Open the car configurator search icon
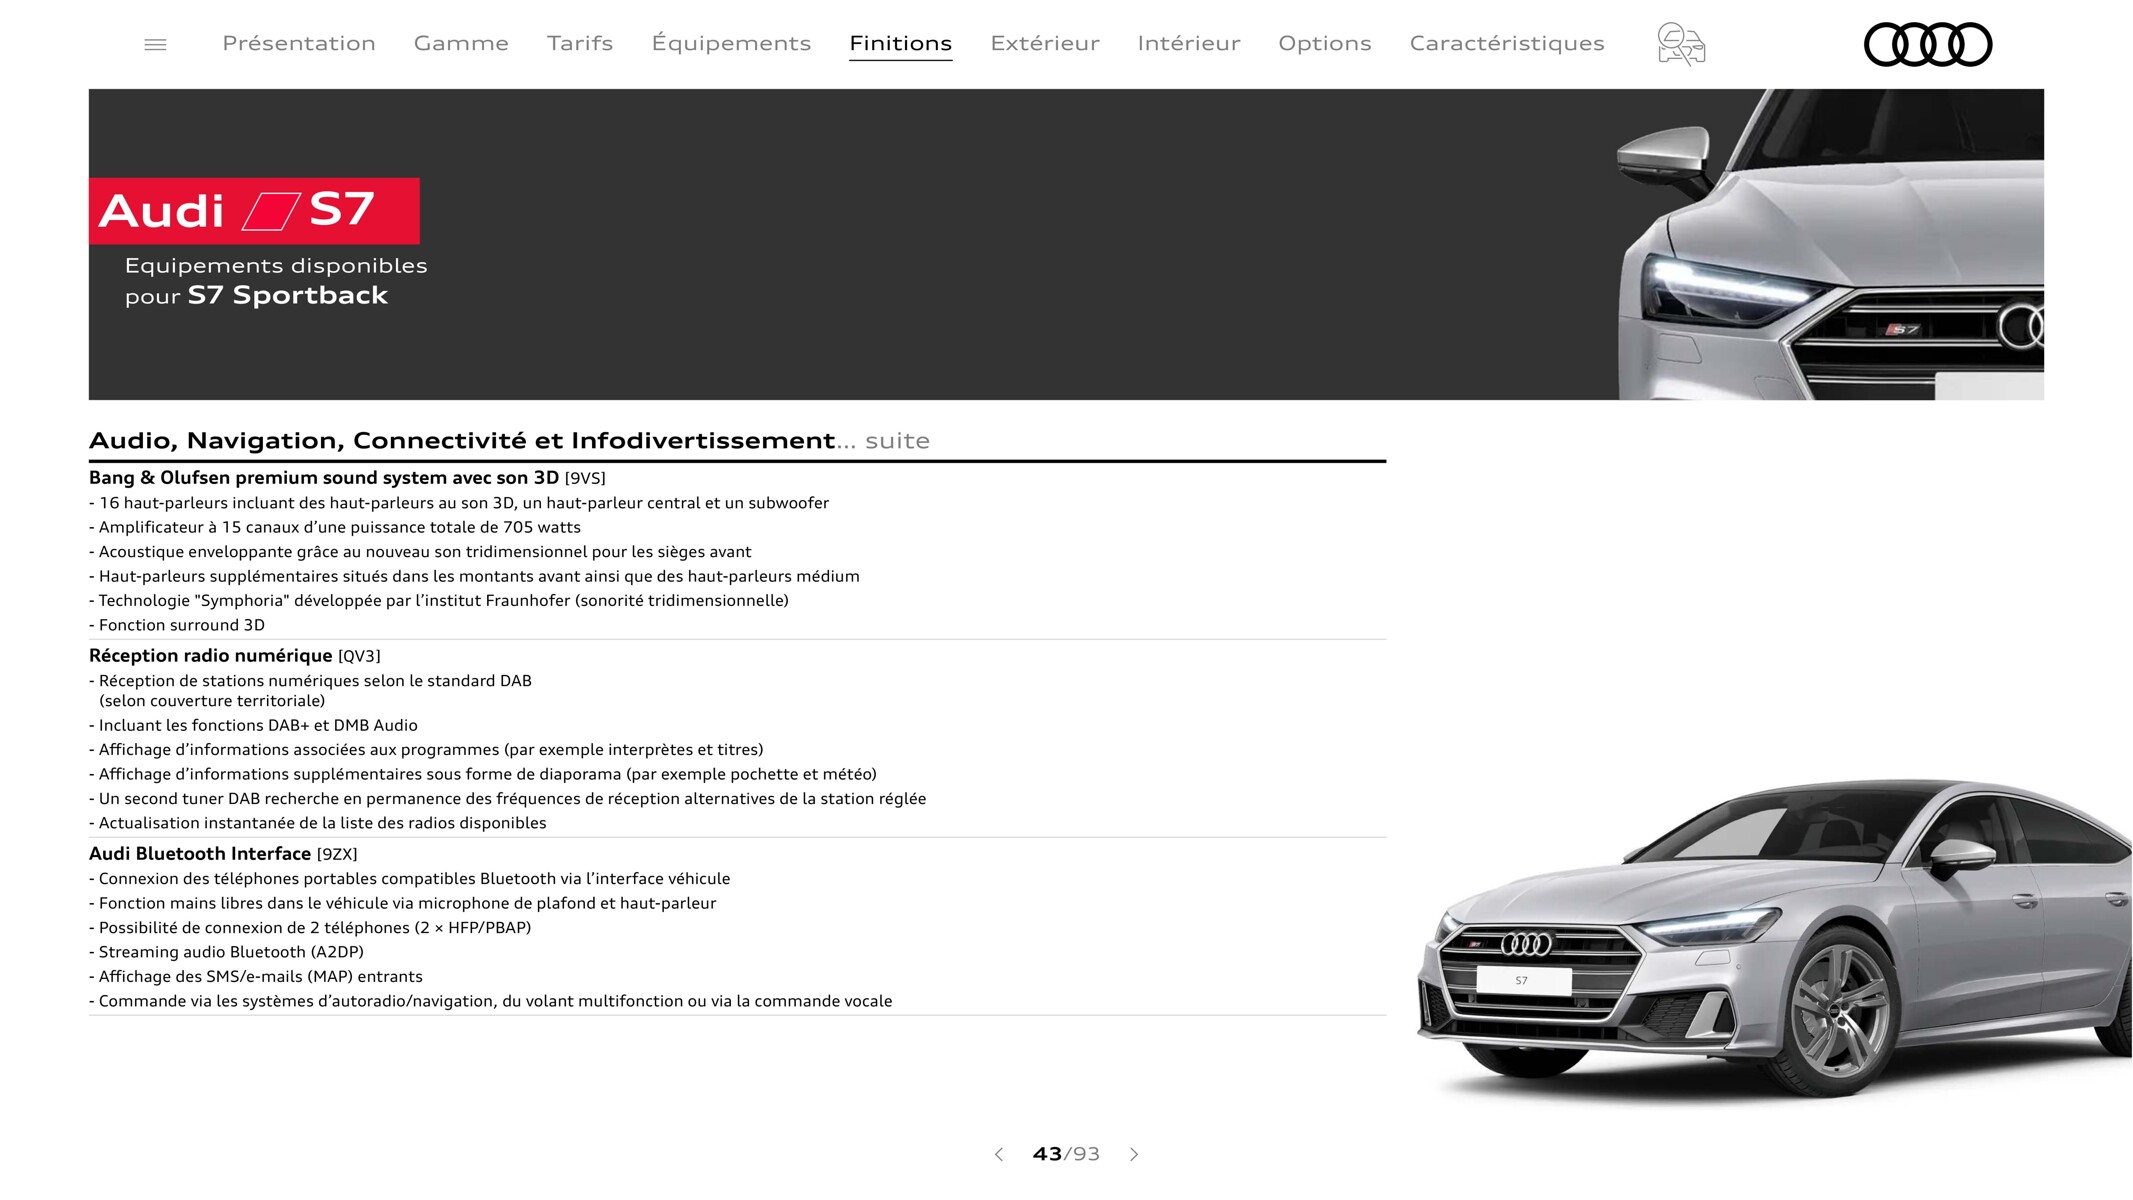The width and height of the screenshot is (2133, 1200). coord(1681,44)
